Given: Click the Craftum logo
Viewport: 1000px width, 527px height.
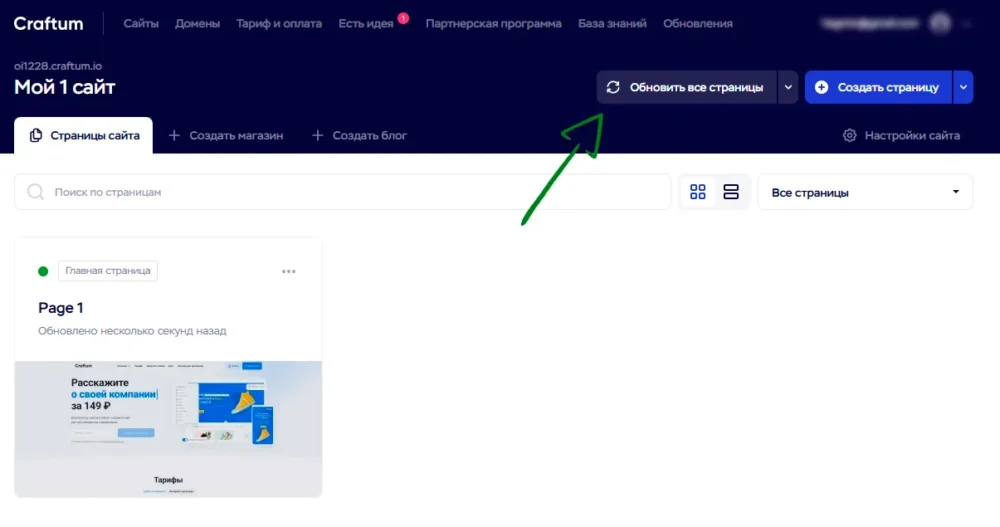Looking at the screenshot, I should tap(48, 24).
